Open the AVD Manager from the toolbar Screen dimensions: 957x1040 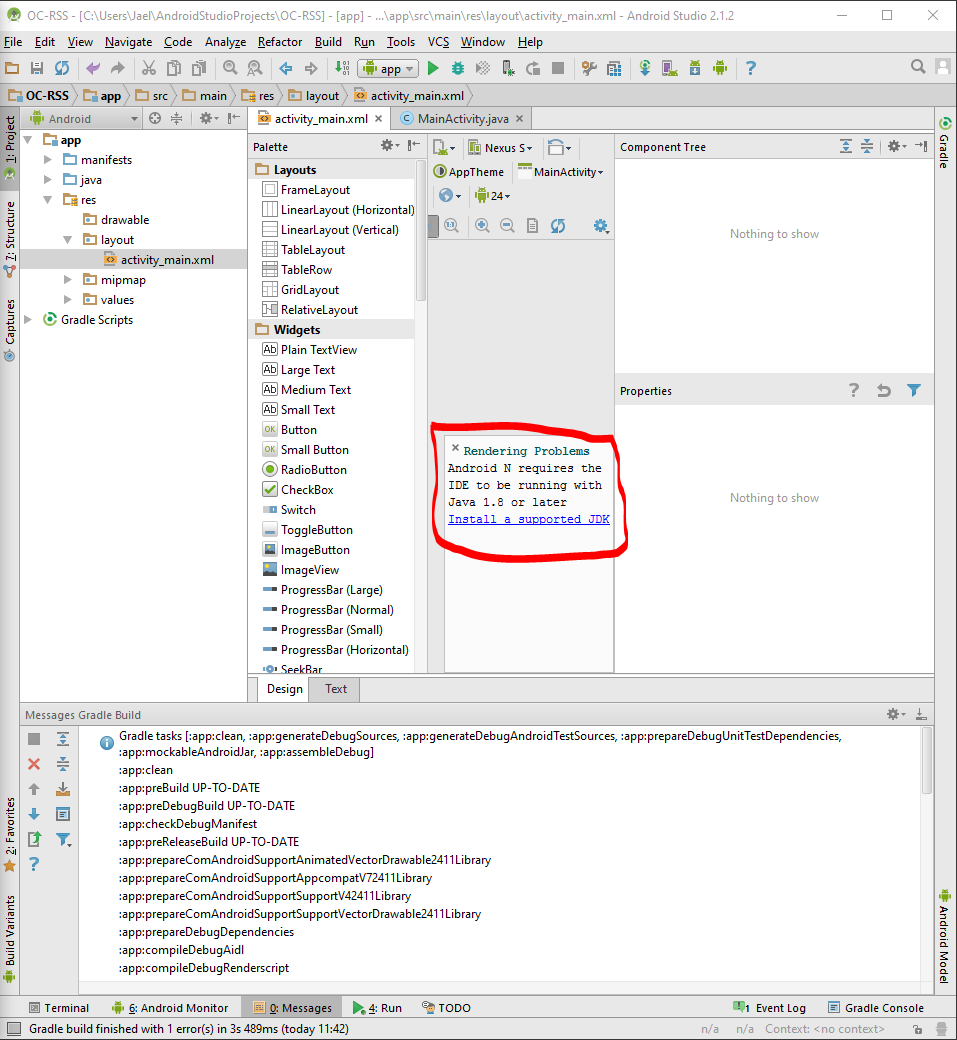click(671, 68)
